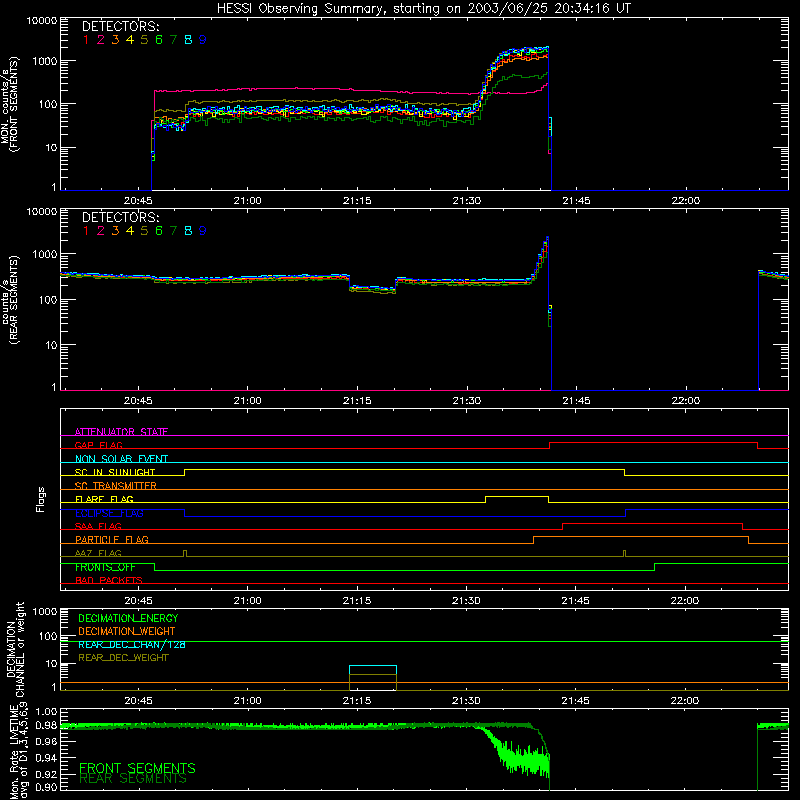Click dark green detector number 7 in the rear-segments legend
Image resolution: width=800 pixels, height=800 pixels.
click(x=173, y=231)
